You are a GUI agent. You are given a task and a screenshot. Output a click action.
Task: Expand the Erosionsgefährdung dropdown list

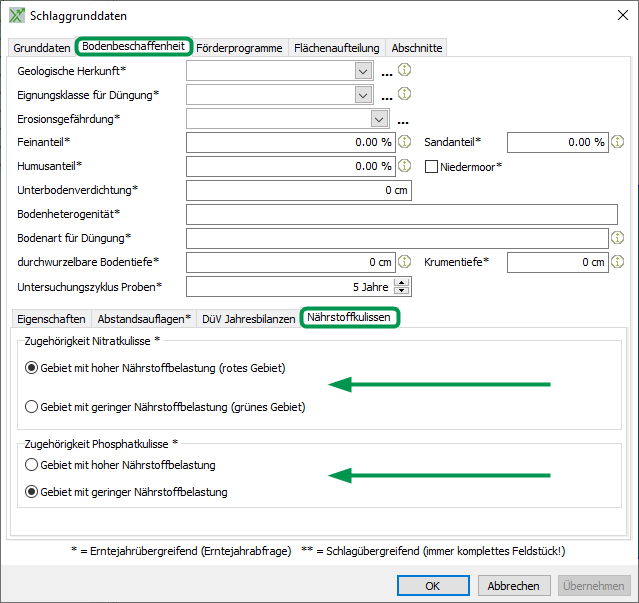click(x=379, y=119)
